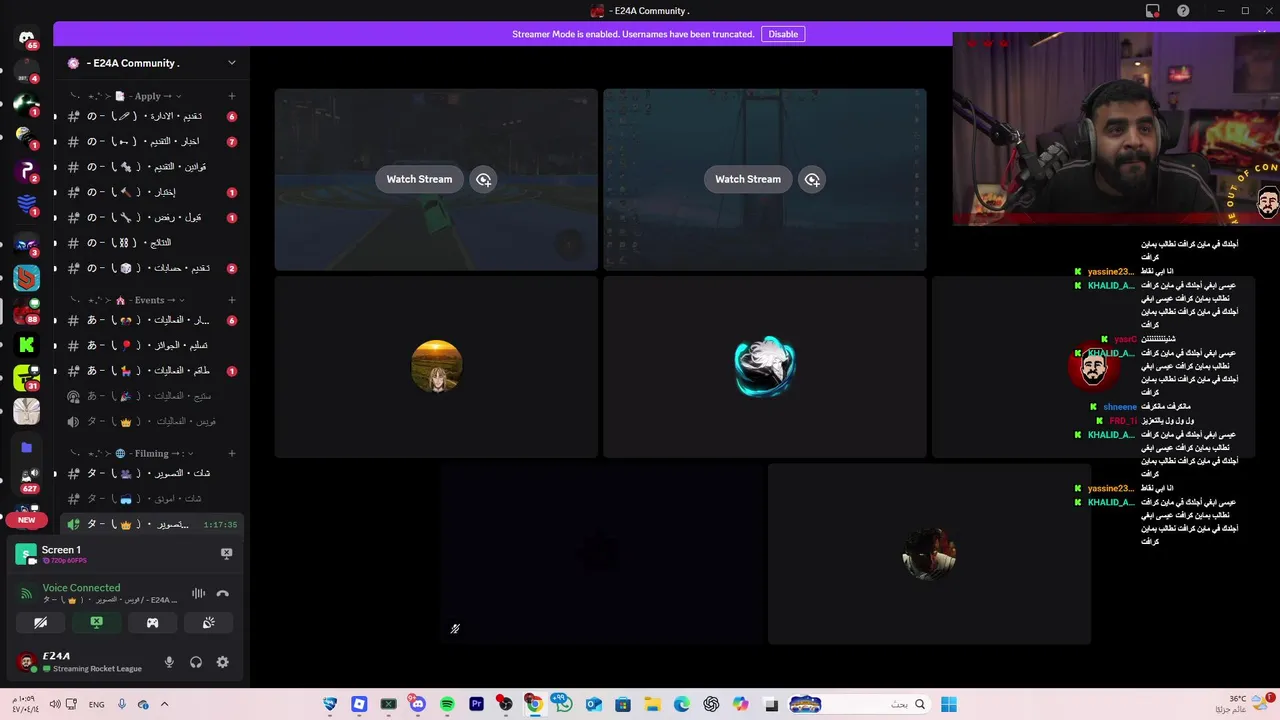Open channel شات • اموتي
1280x720 pixels.
152,498
